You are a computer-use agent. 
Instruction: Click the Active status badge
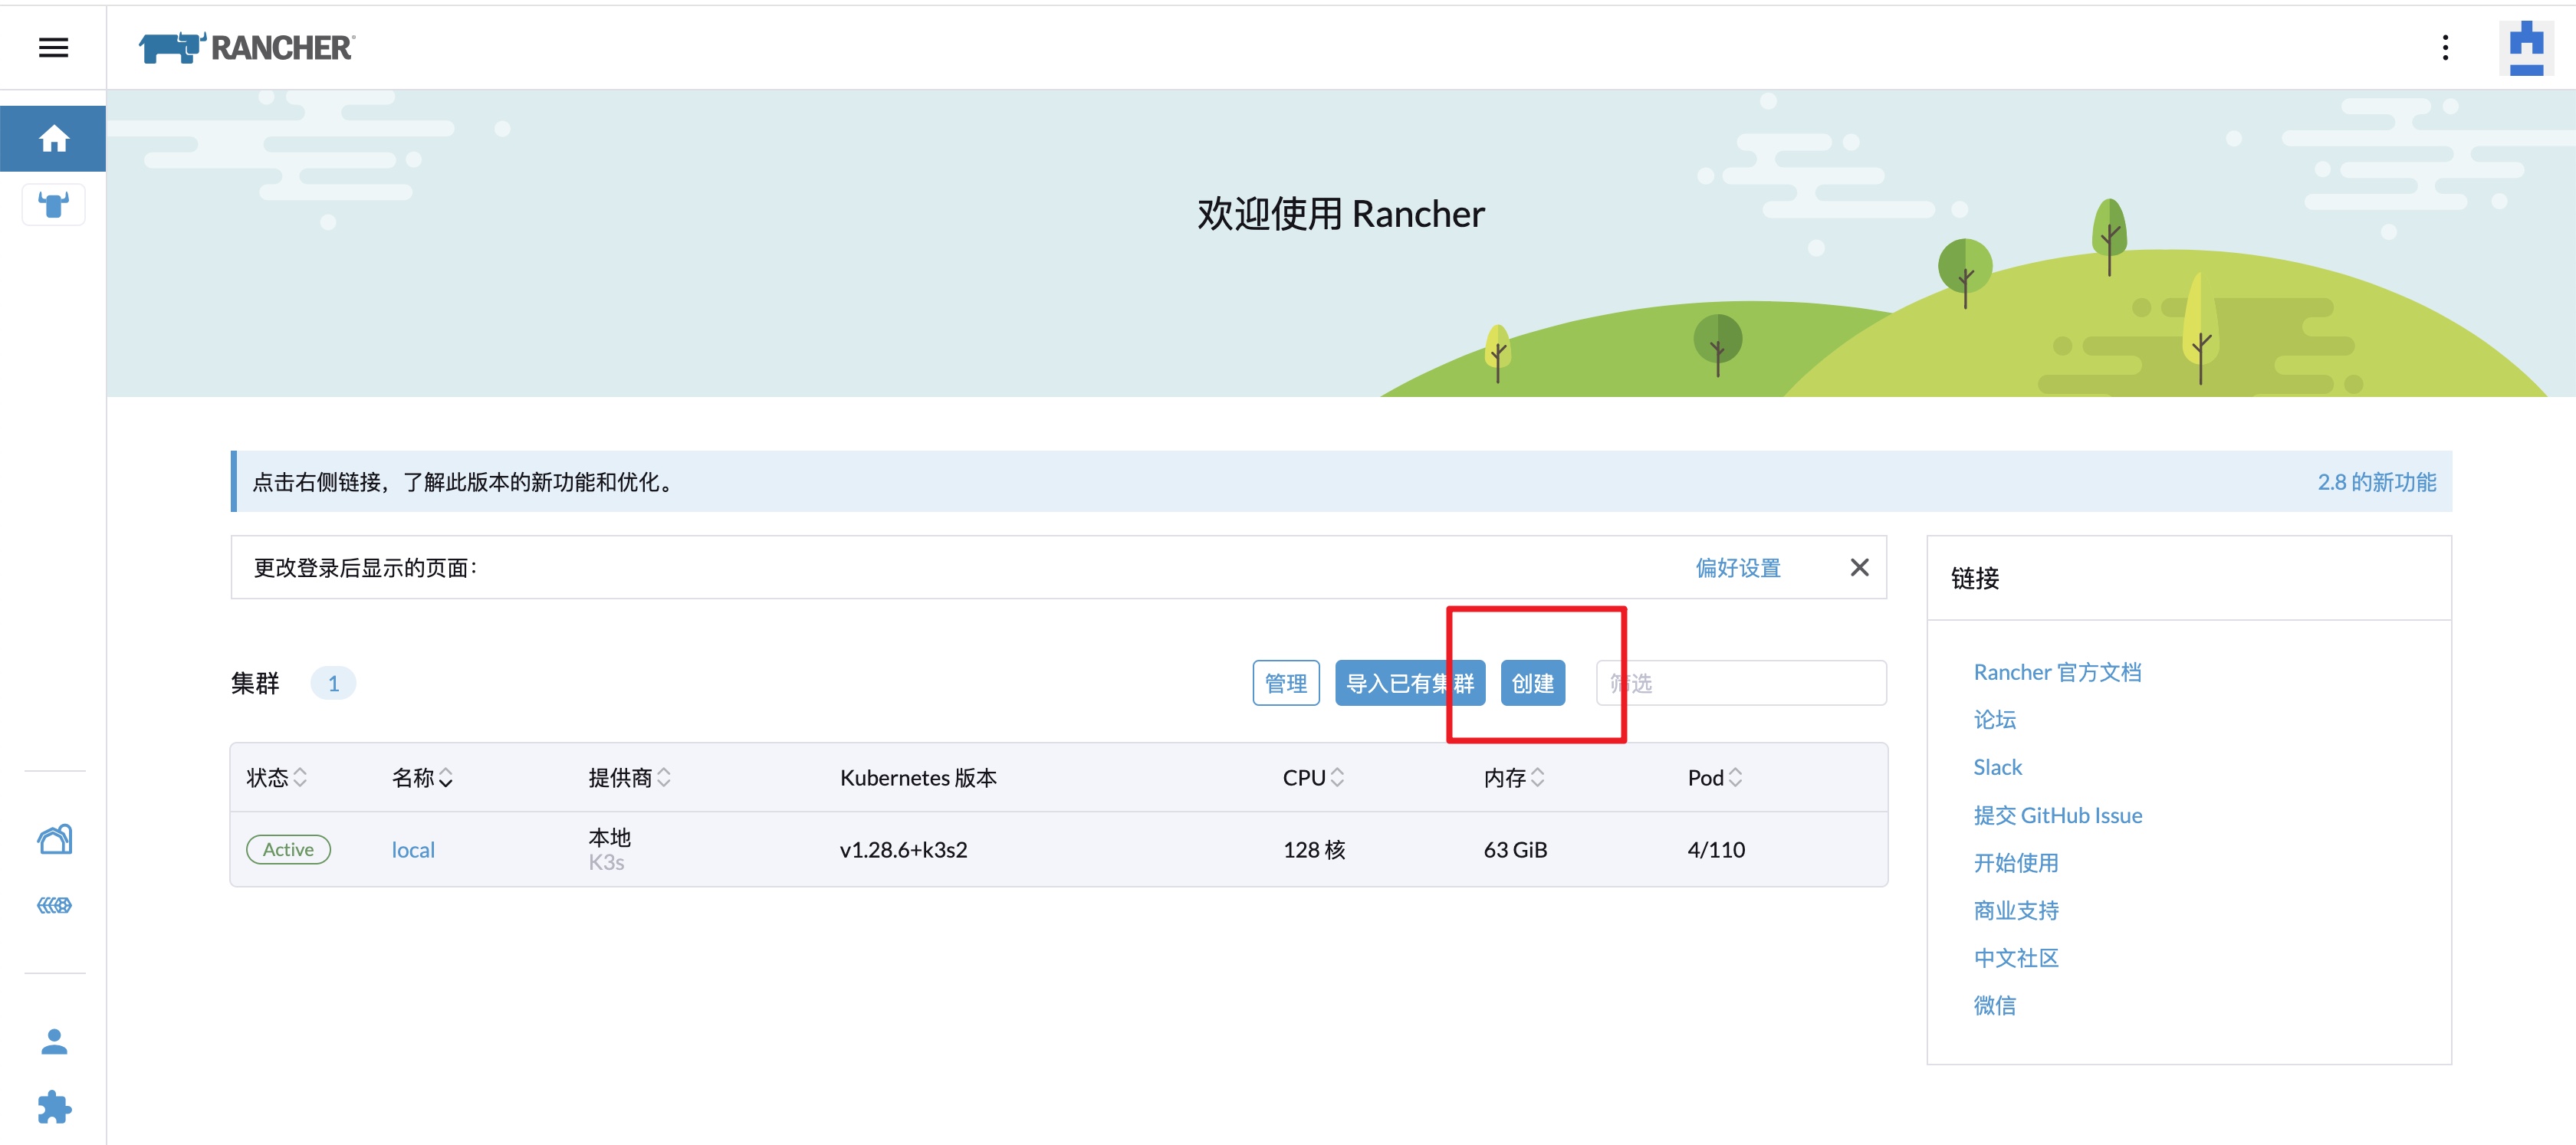[288, 849]
